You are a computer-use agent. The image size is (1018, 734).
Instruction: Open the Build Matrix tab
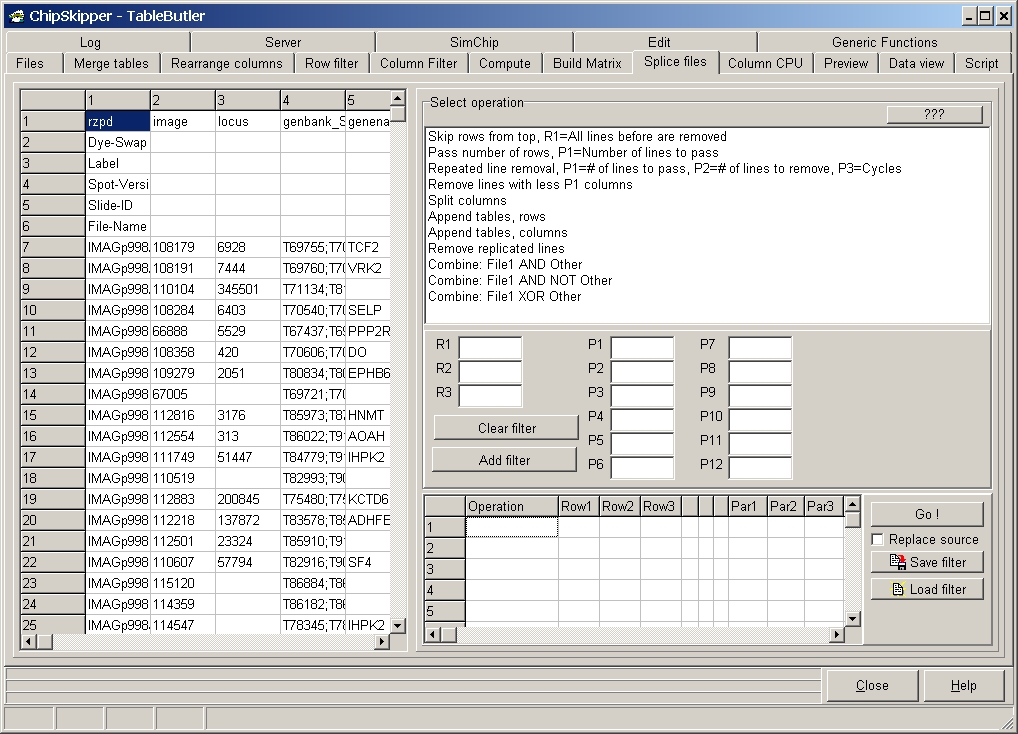587,63
